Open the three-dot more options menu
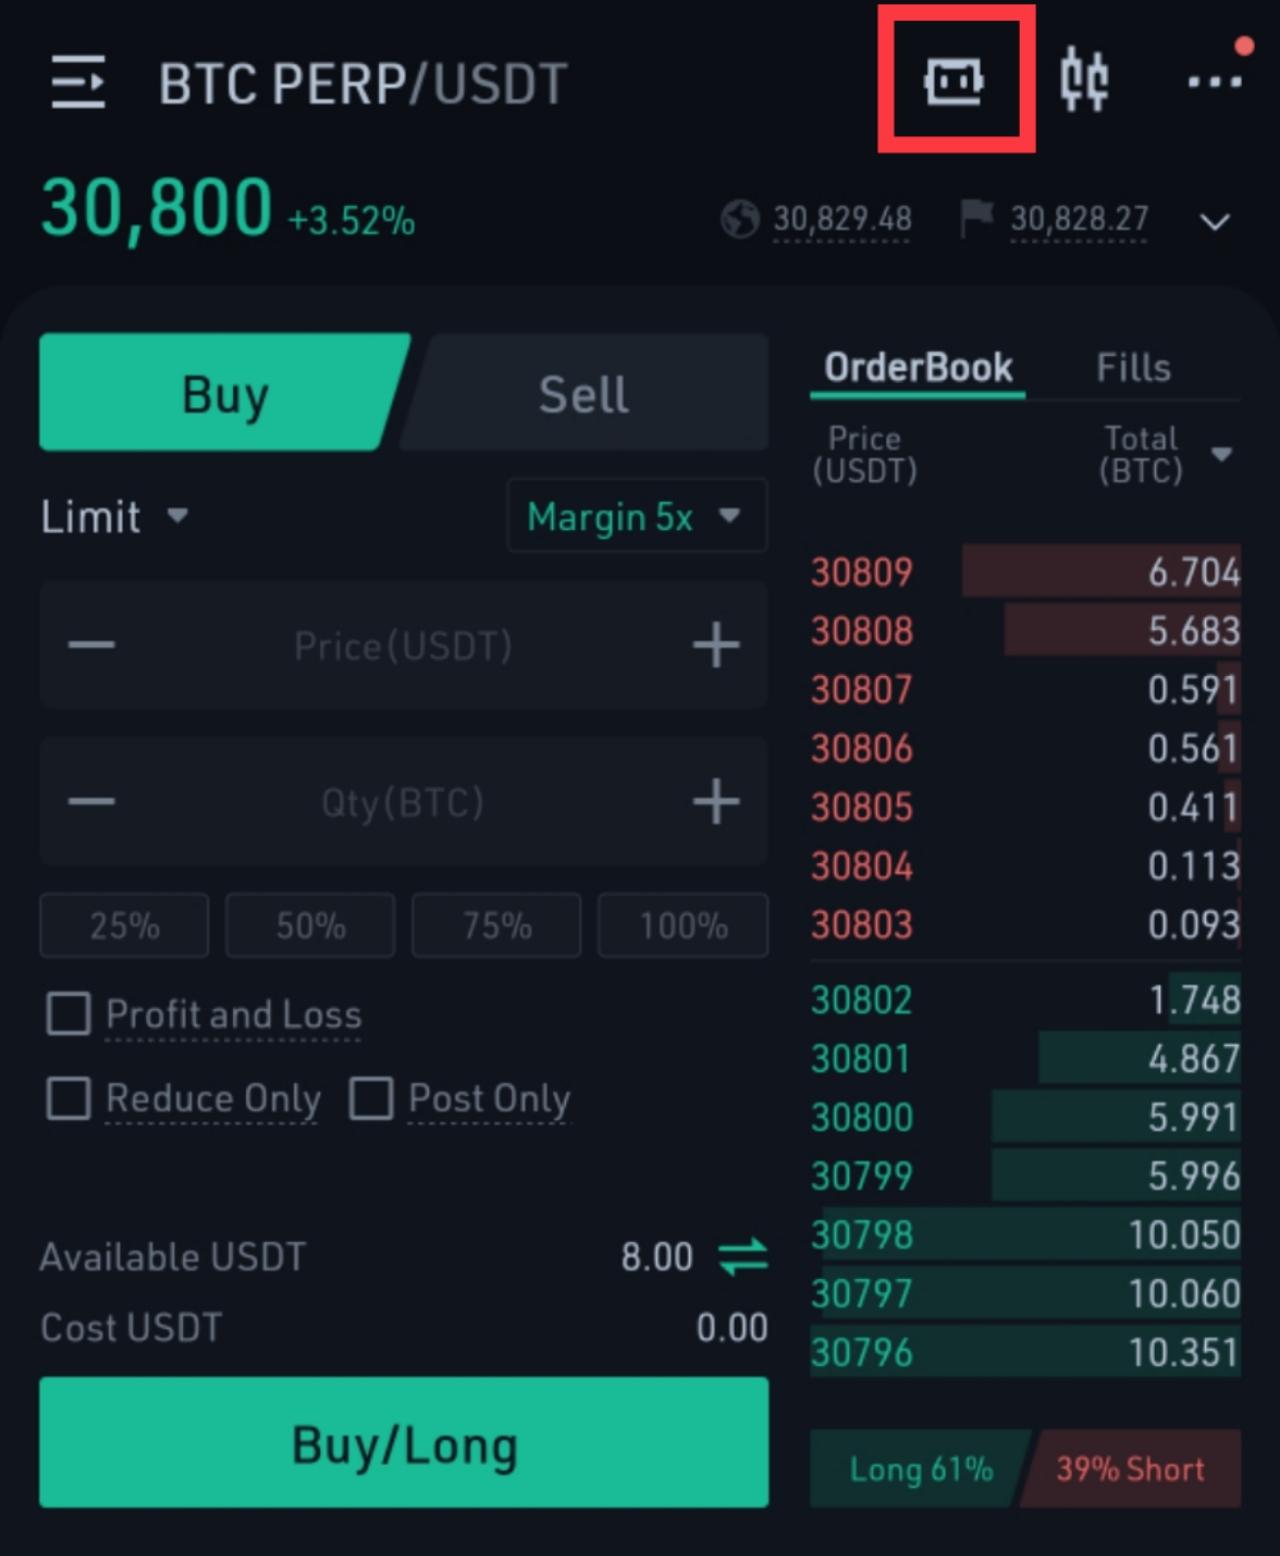The width and height of the screenshot is (1280, 1556). click(x=1214, y=82)
